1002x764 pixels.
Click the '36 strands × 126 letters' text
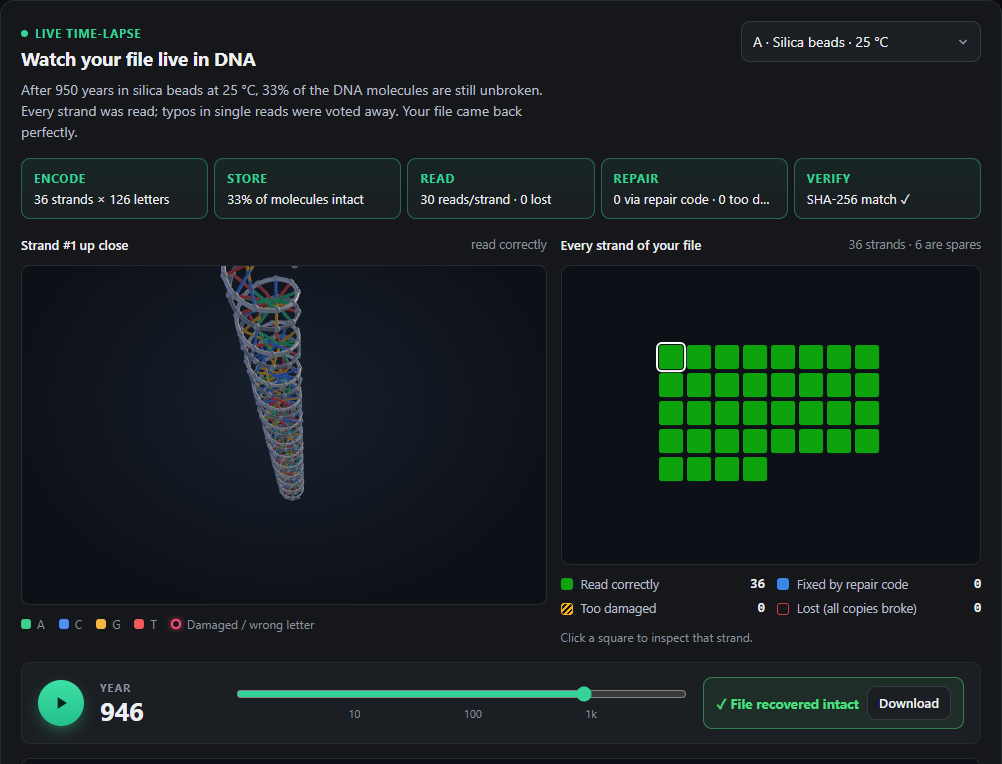pos(102,199)
